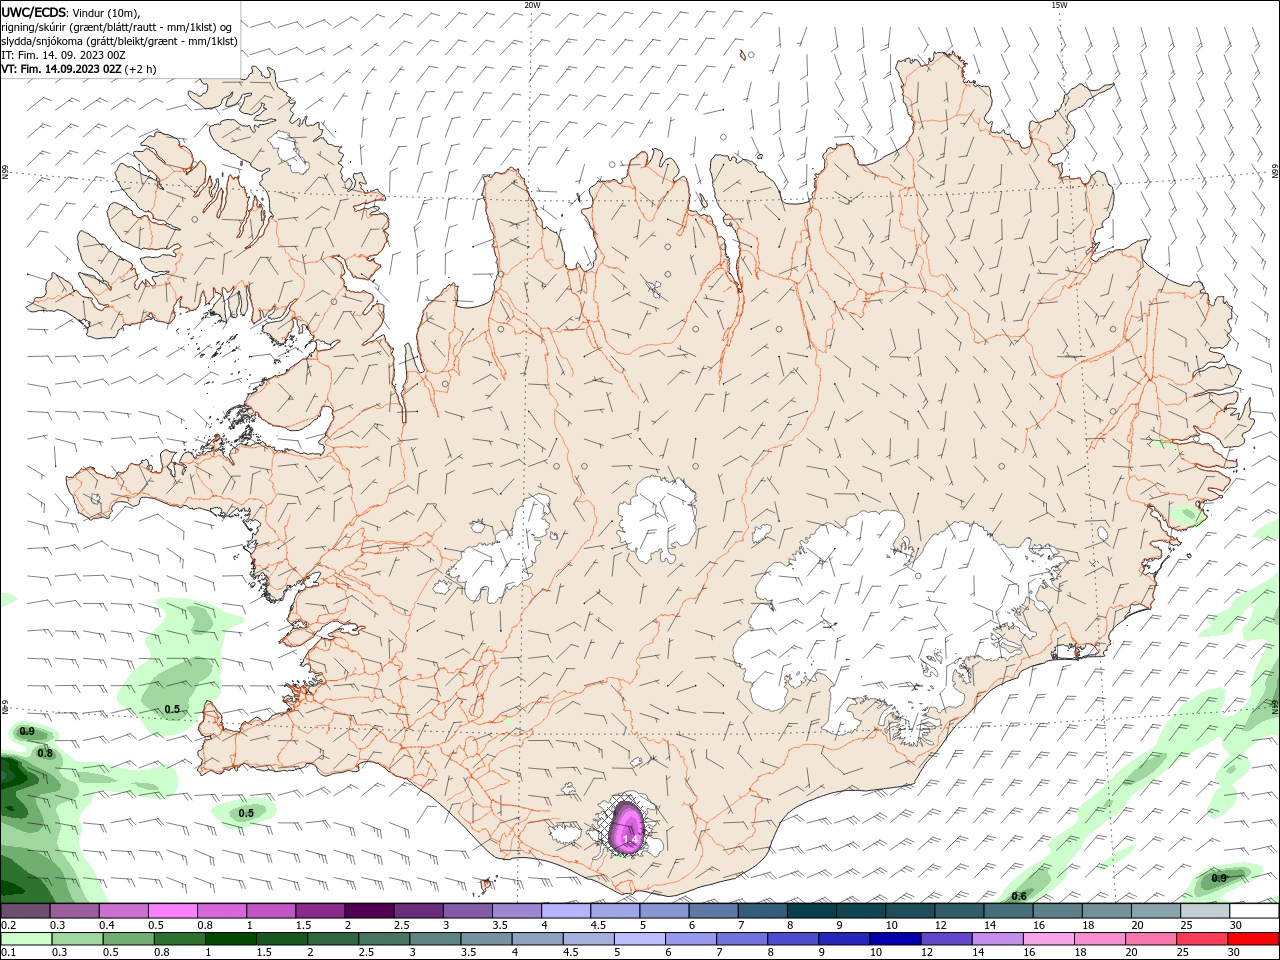Screen dimensions: 1280x960
Task: Pick the dusky purple 0.2 snow swatch
Action: point(26,911)
